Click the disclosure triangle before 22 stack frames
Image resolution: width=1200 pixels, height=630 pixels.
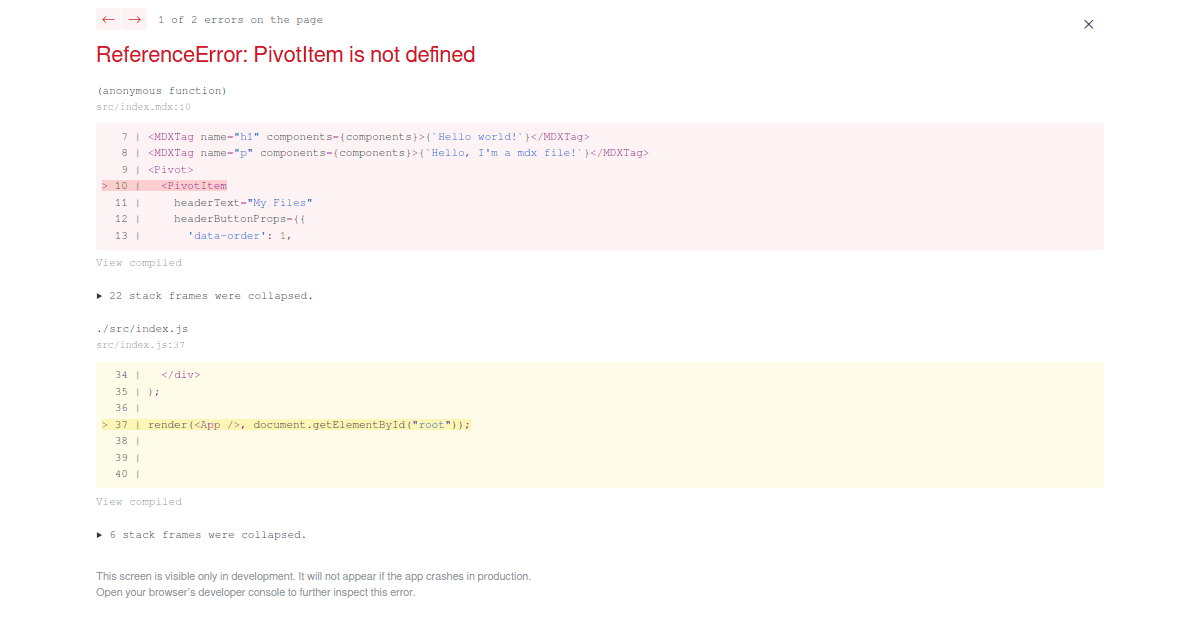click(99, 295)
